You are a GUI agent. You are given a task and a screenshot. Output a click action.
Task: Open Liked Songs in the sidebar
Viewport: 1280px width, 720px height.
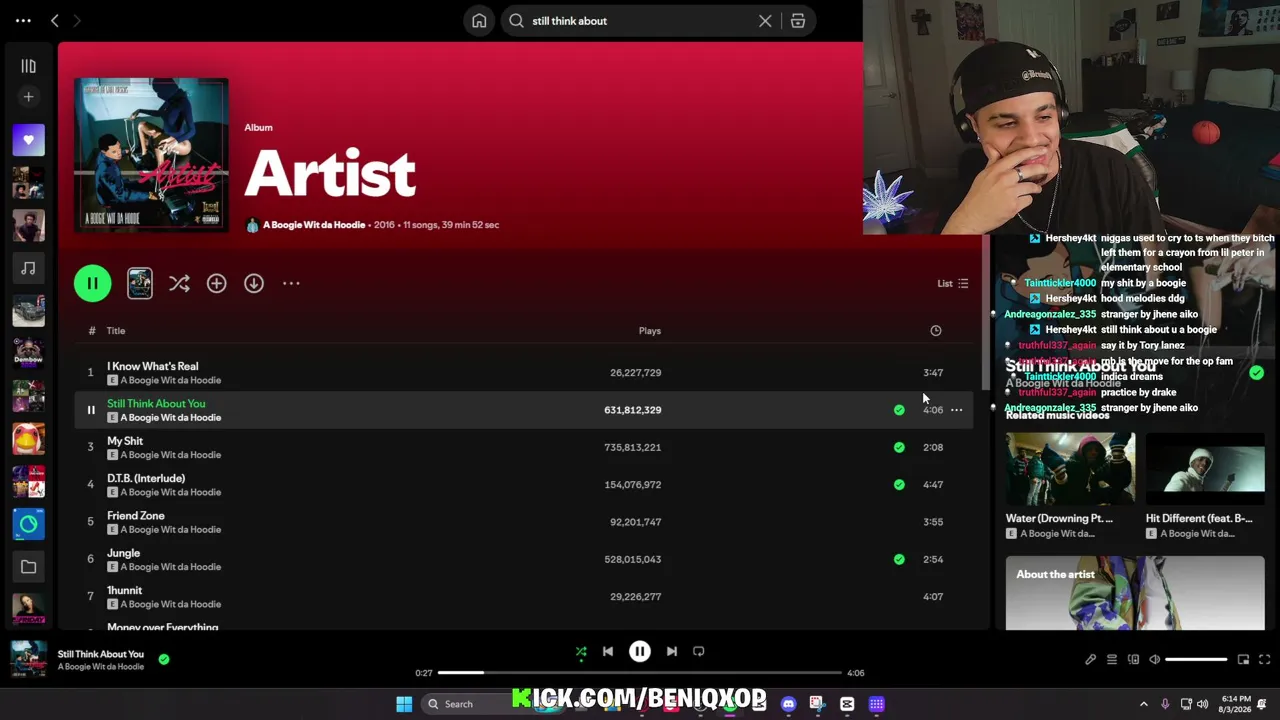(x=28, y=140)
